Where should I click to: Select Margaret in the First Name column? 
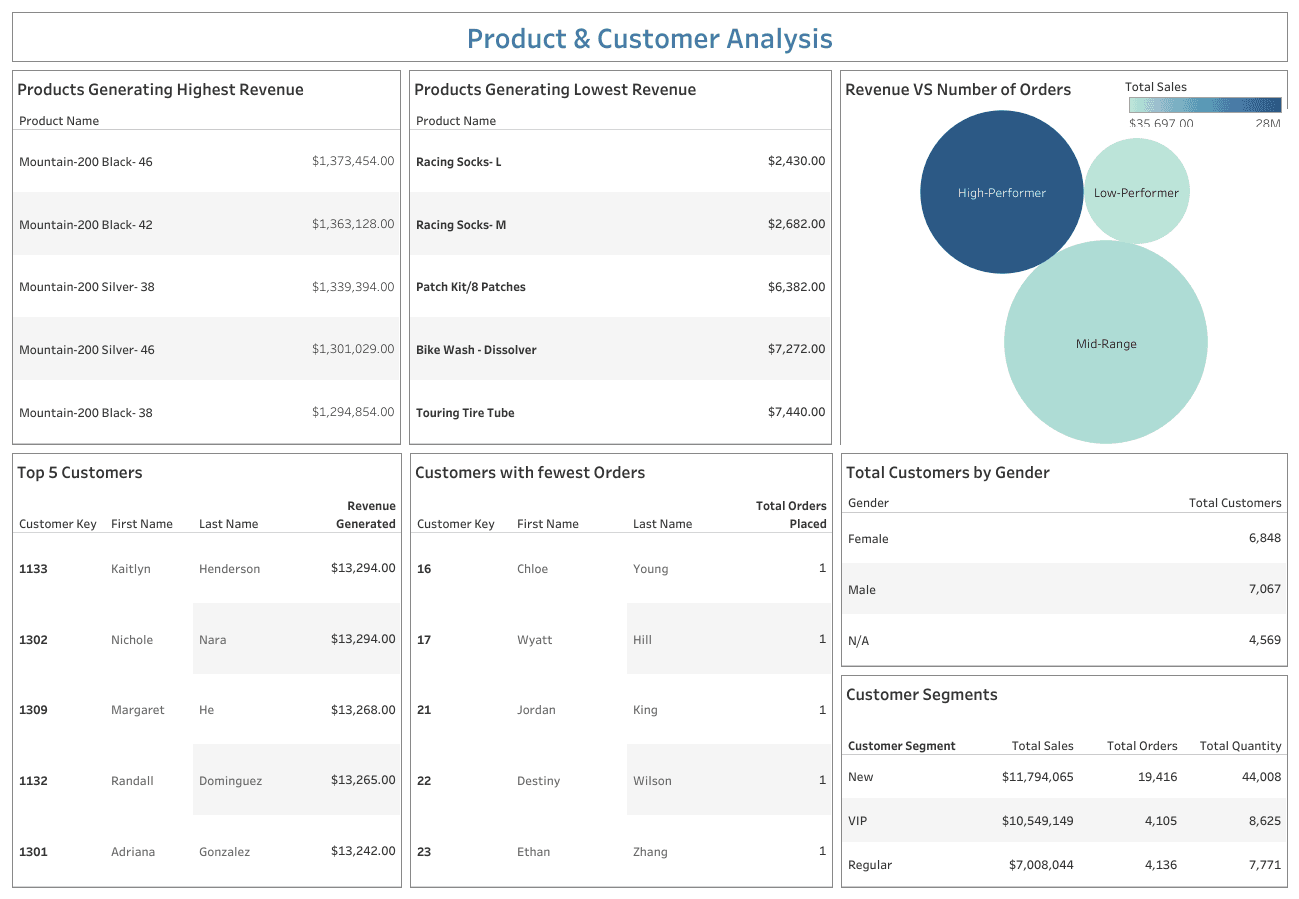pyautogui.click(x=137, y=710)
